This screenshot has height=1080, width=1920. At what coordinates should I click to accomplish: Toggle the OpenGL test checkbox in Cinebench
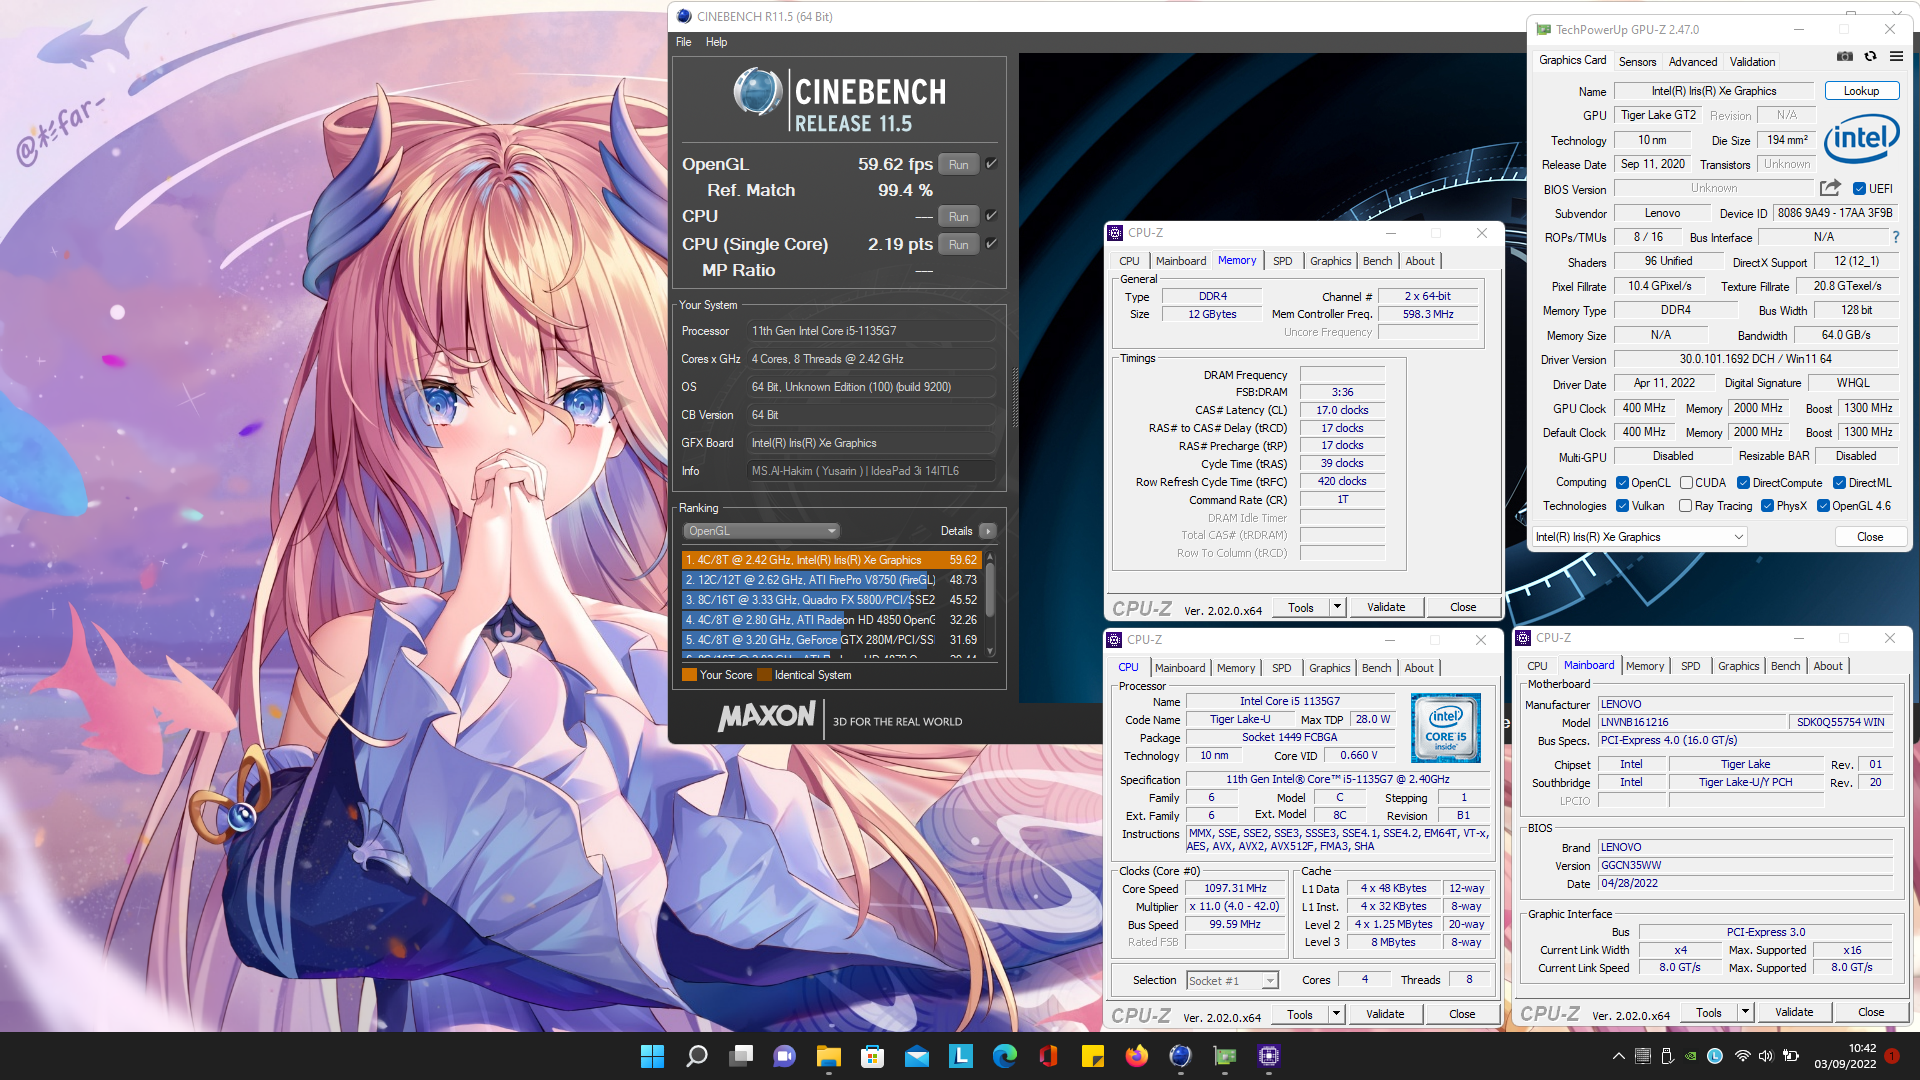[991, 164]
